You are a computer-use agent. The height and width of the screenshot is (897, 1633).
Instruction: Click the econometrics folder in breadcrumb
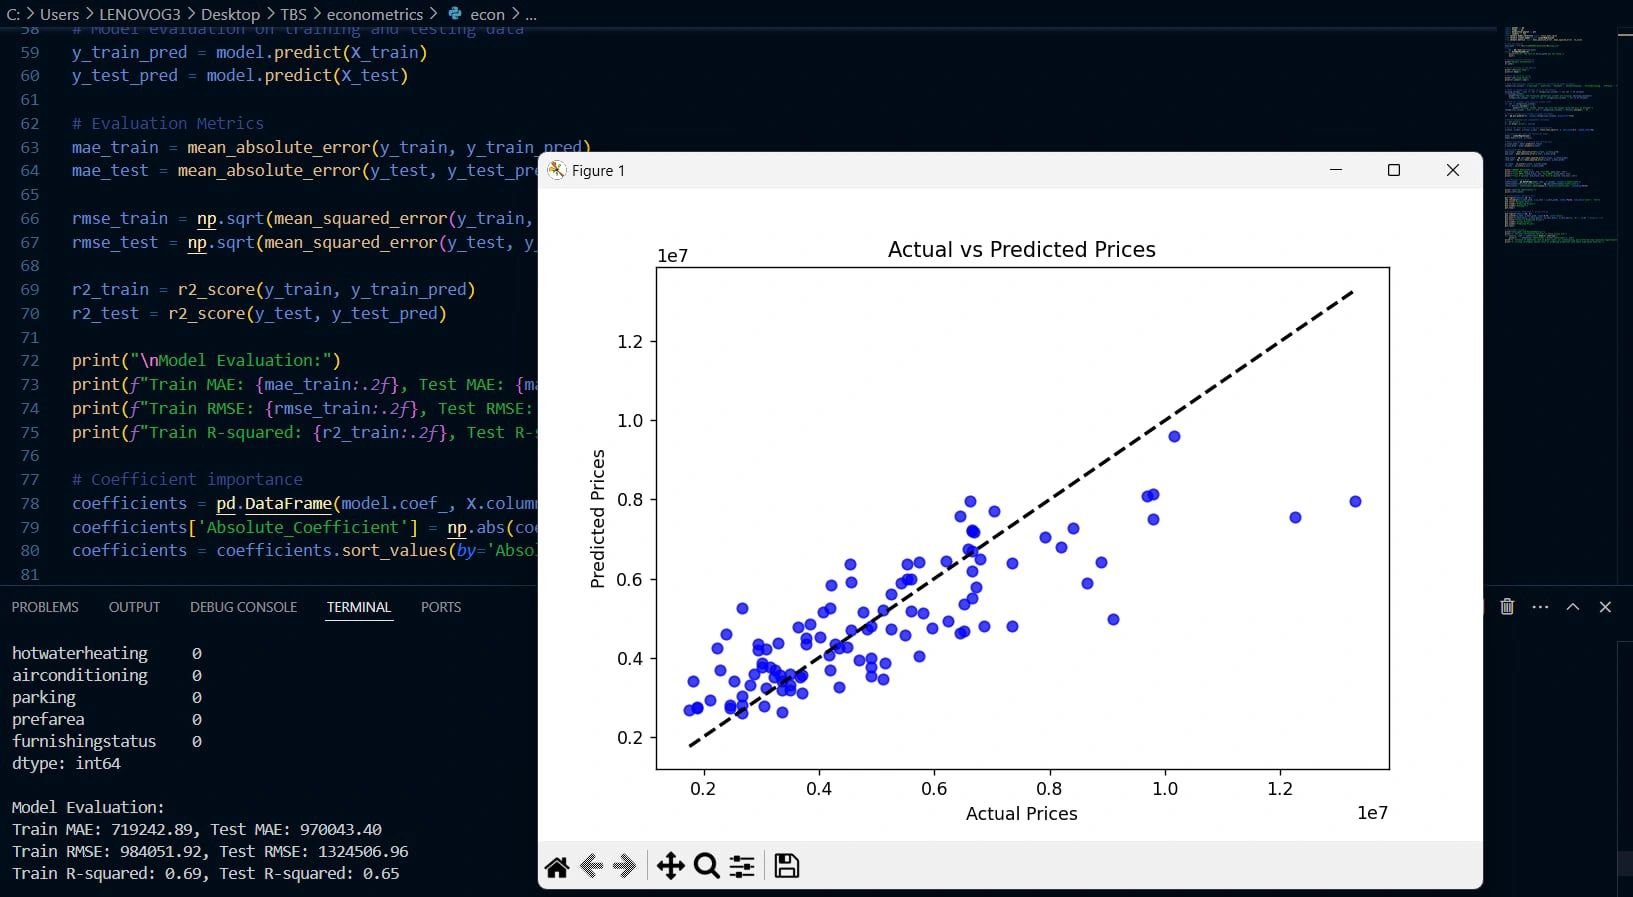374,14
